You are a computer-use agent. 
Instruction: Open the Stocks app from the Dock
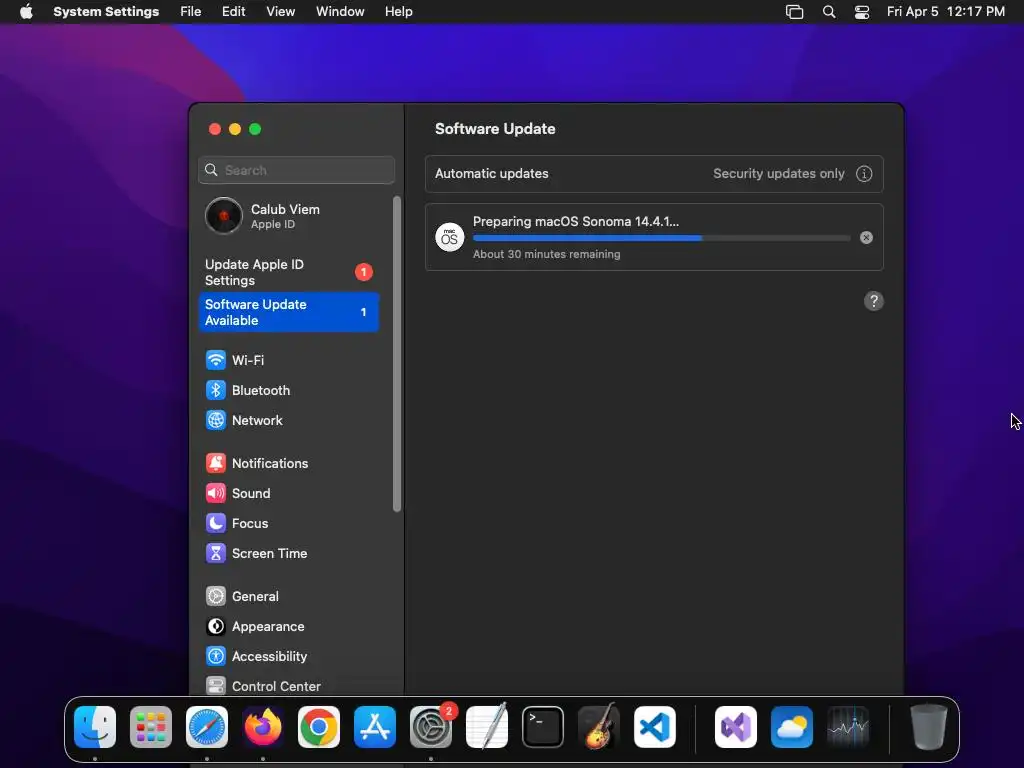pos(848,727)
